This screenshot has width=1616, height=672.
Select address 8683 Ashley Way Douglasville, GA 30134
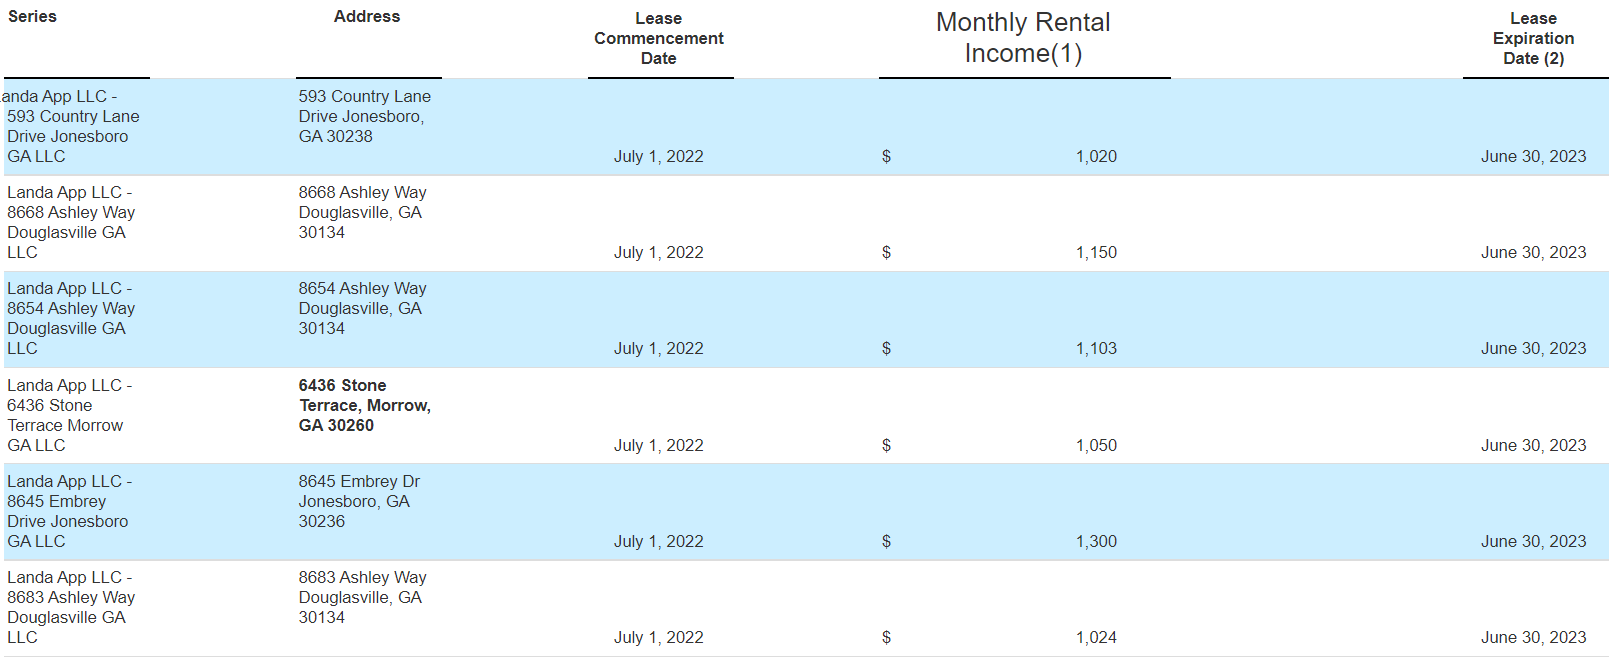[363, 597]
